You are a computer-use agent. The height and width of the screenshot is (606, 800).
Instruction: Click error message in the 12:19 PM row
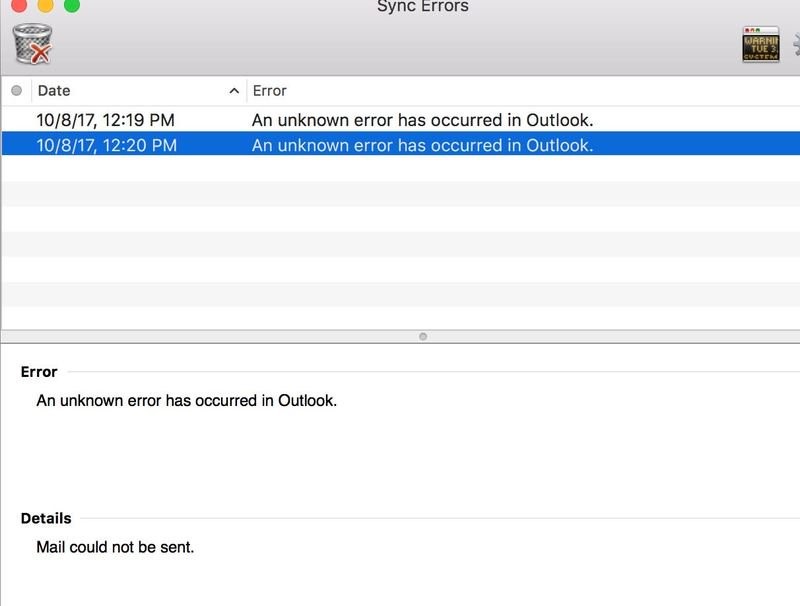[x=422, y=120]
